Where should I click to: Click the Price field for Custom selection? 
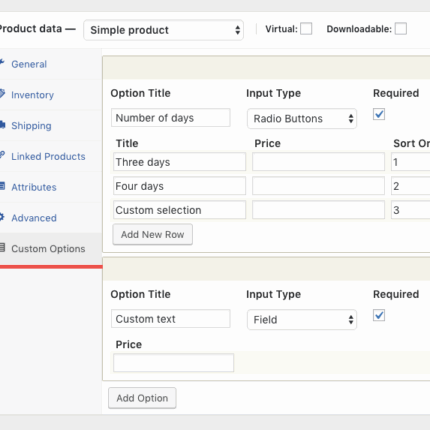[318, 210]
